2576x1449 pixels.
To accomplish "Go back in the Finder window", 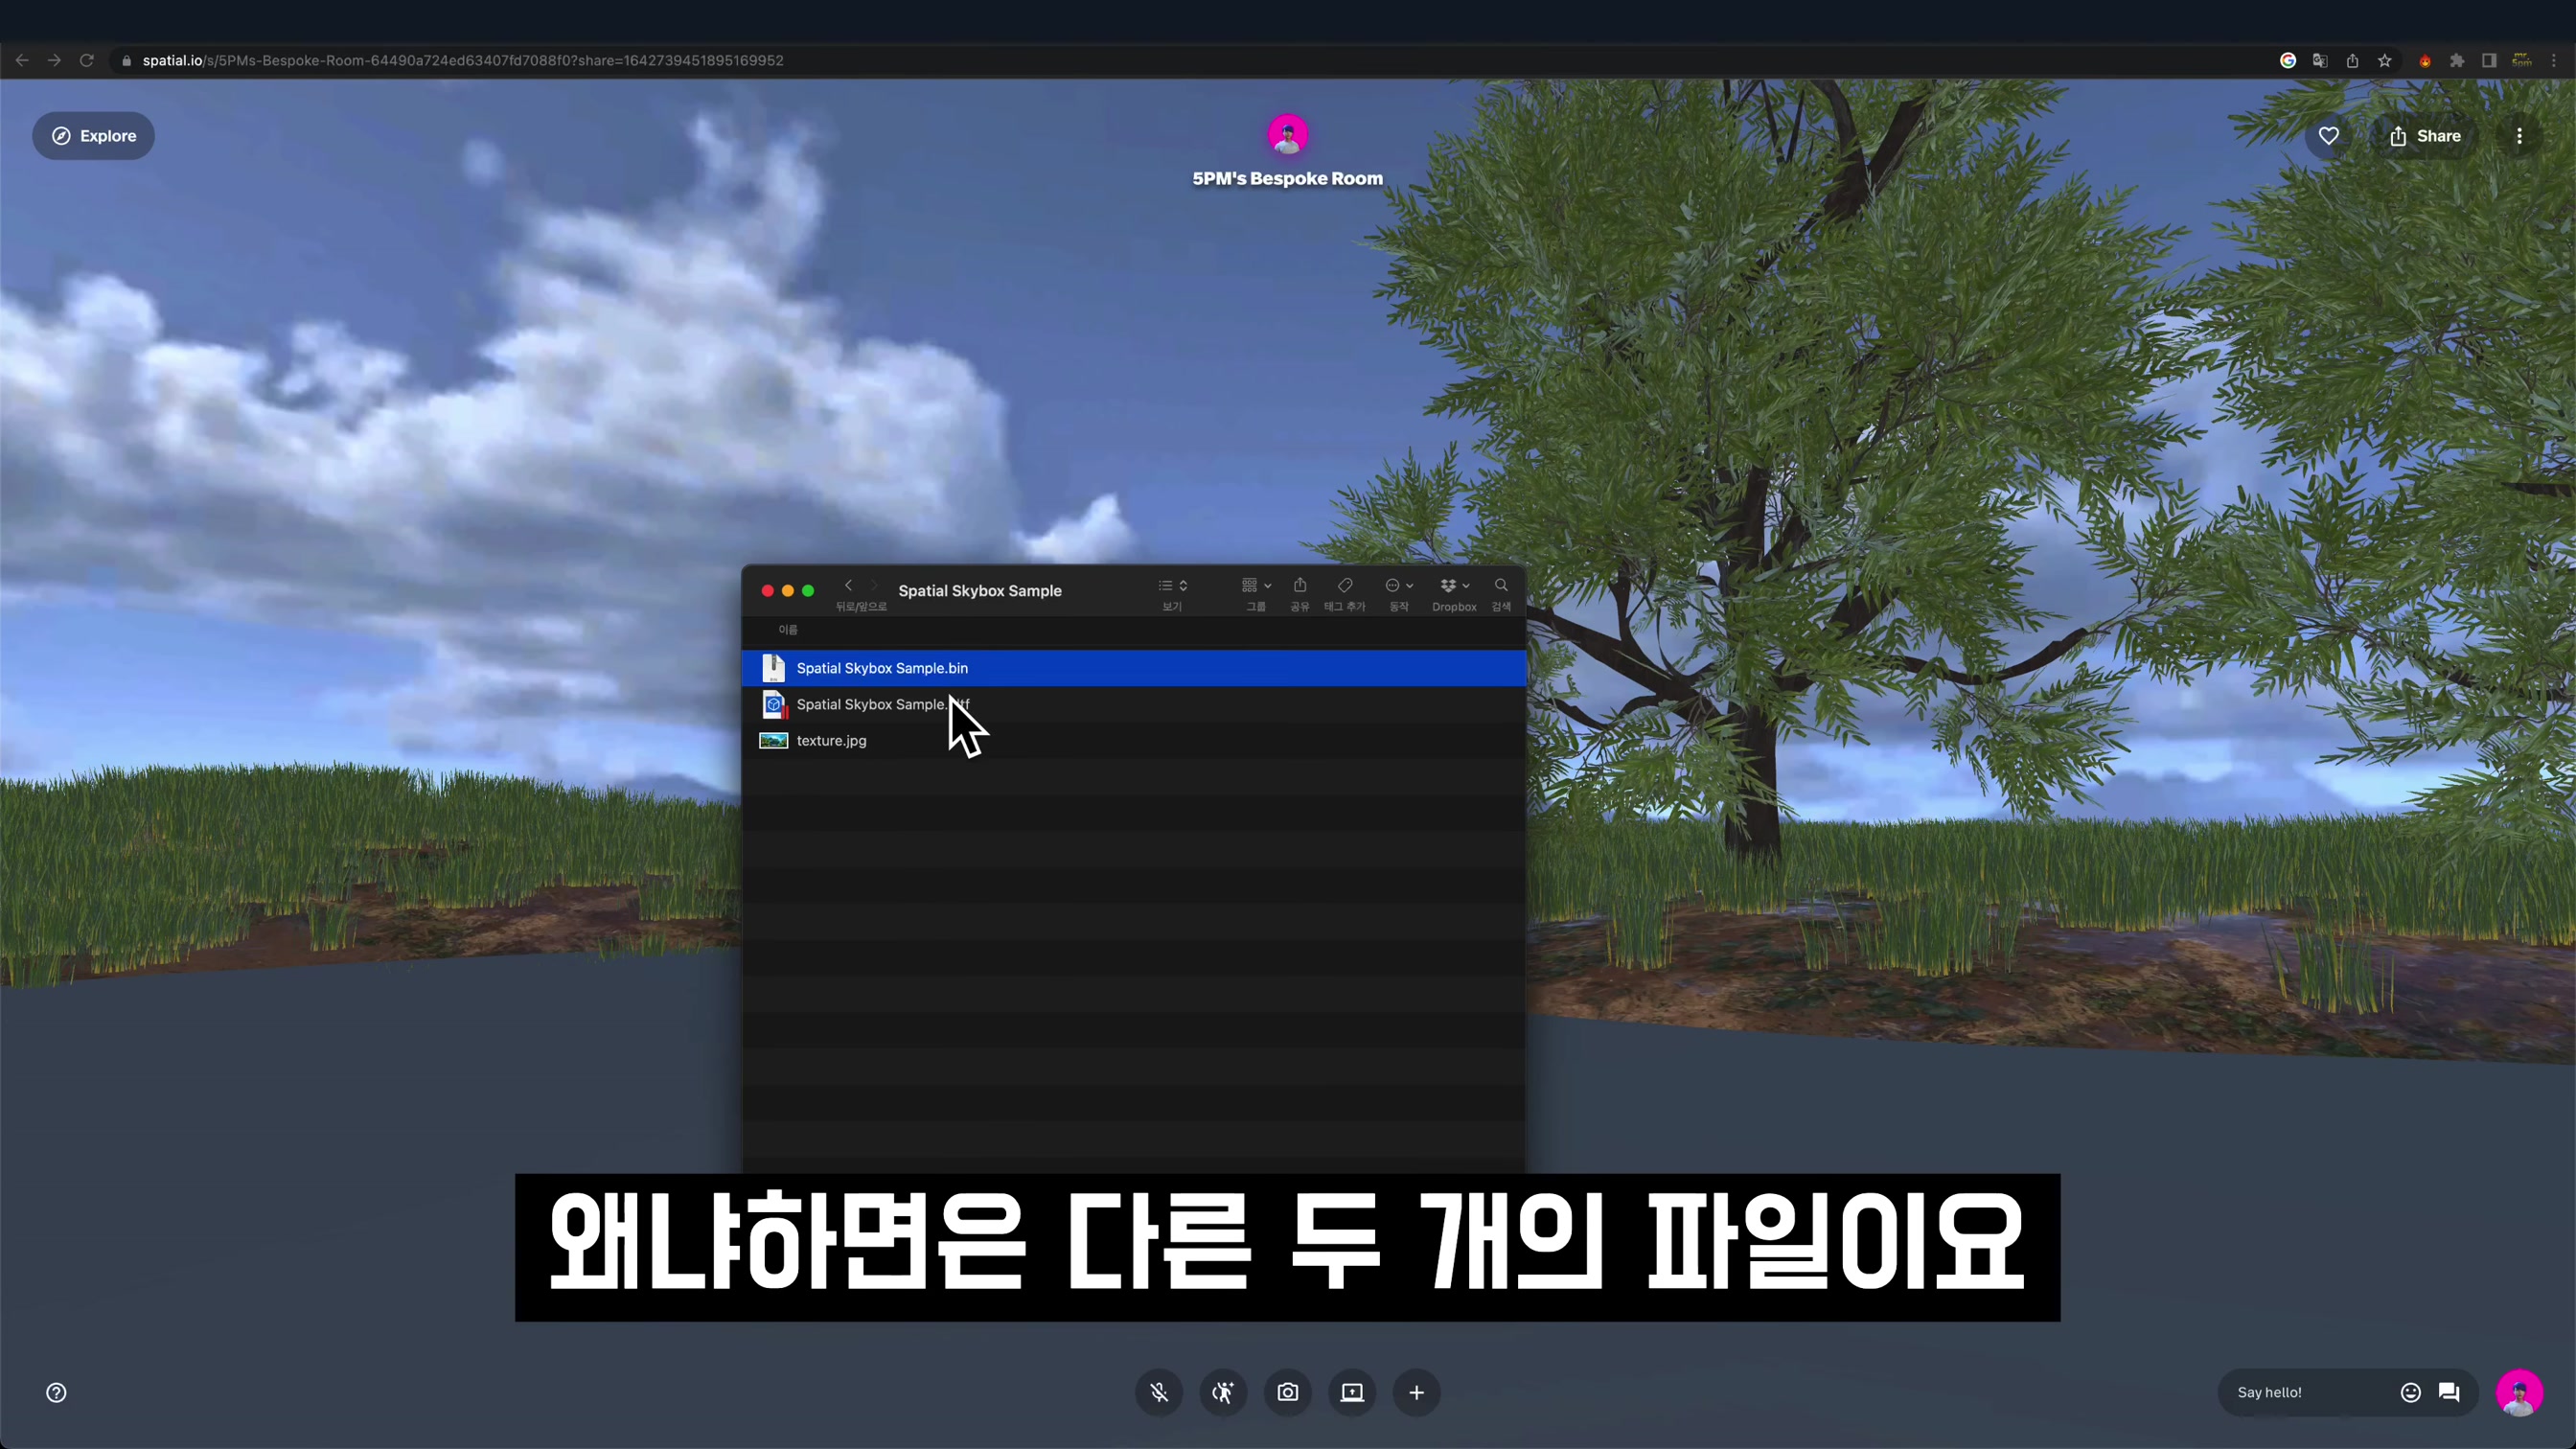I will tap(848, 586).
